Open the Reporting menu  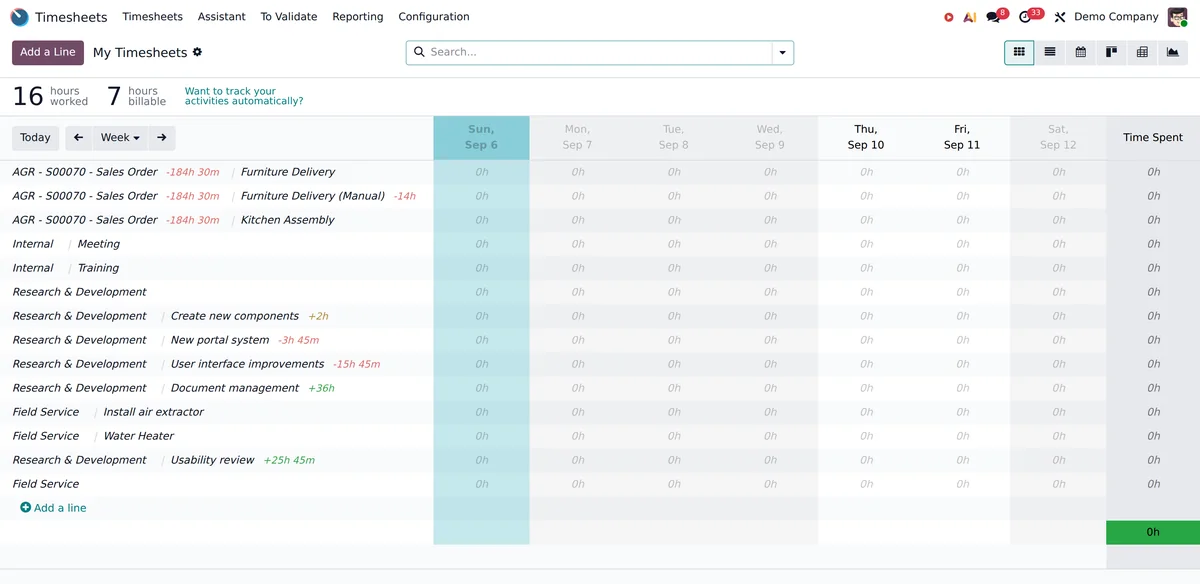coord(358,17)
